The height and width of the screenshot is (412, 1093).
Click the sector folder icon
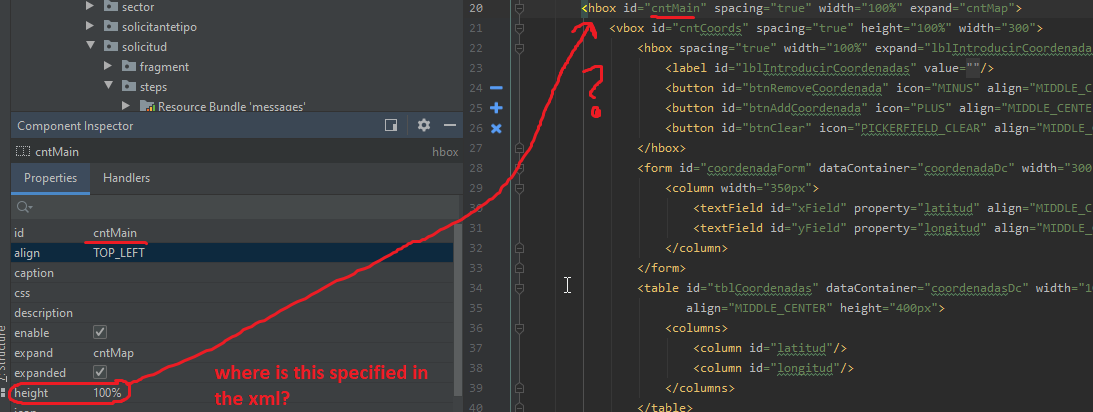pos(110,6)
